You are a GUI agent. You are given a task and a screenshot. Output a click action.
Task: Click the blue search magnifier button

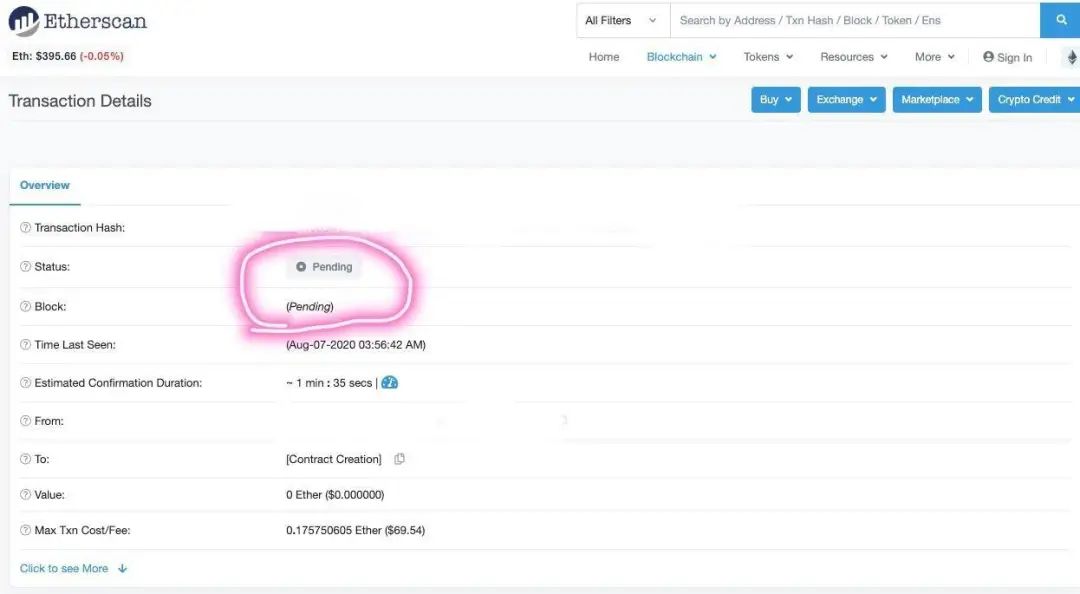[x=1060, y=20]
